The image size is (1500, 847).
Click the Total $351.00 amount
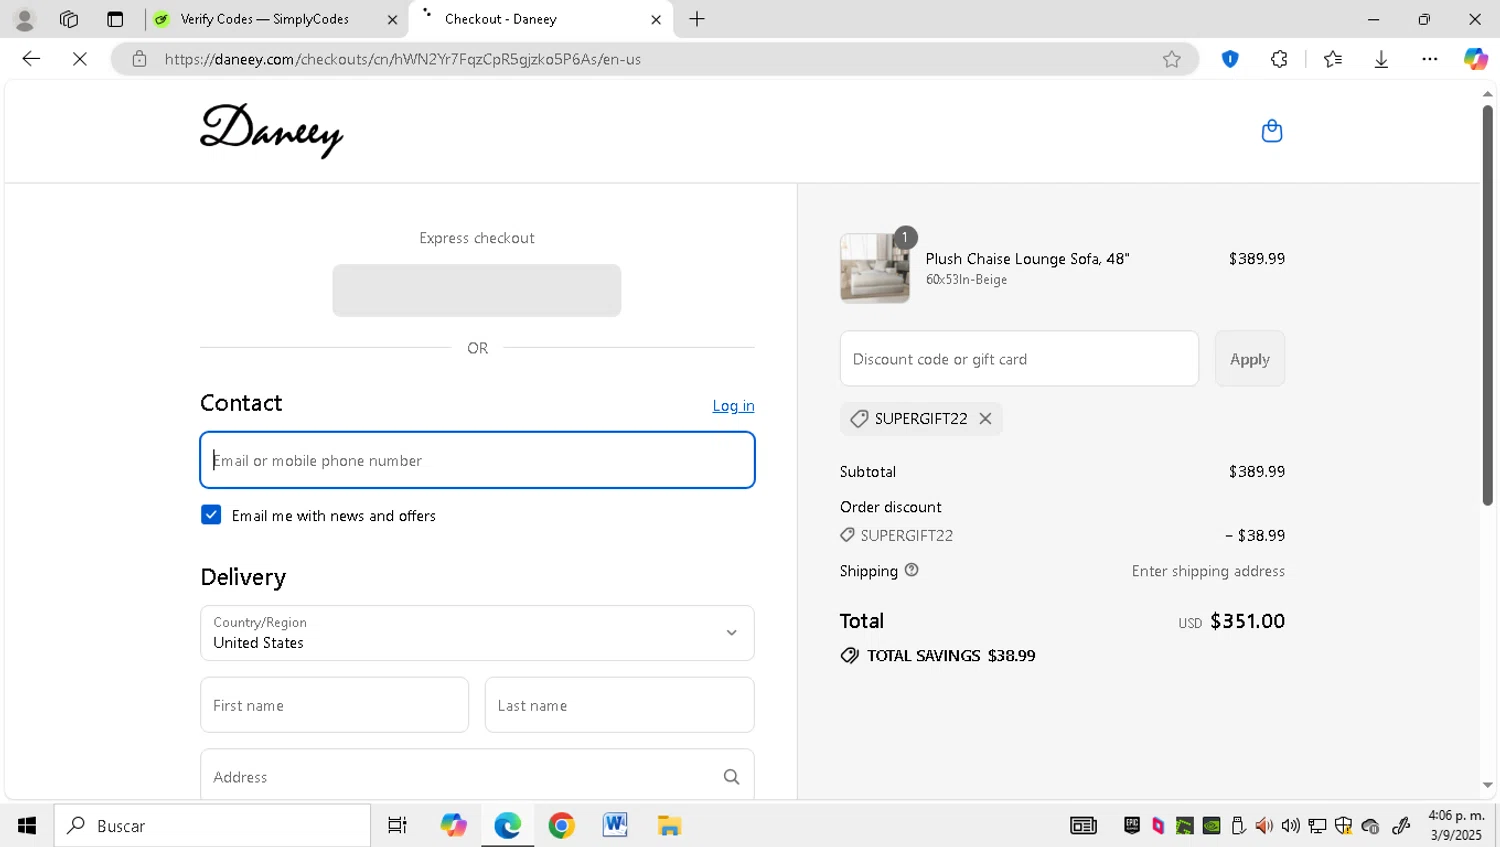(x=1247, y=621)
